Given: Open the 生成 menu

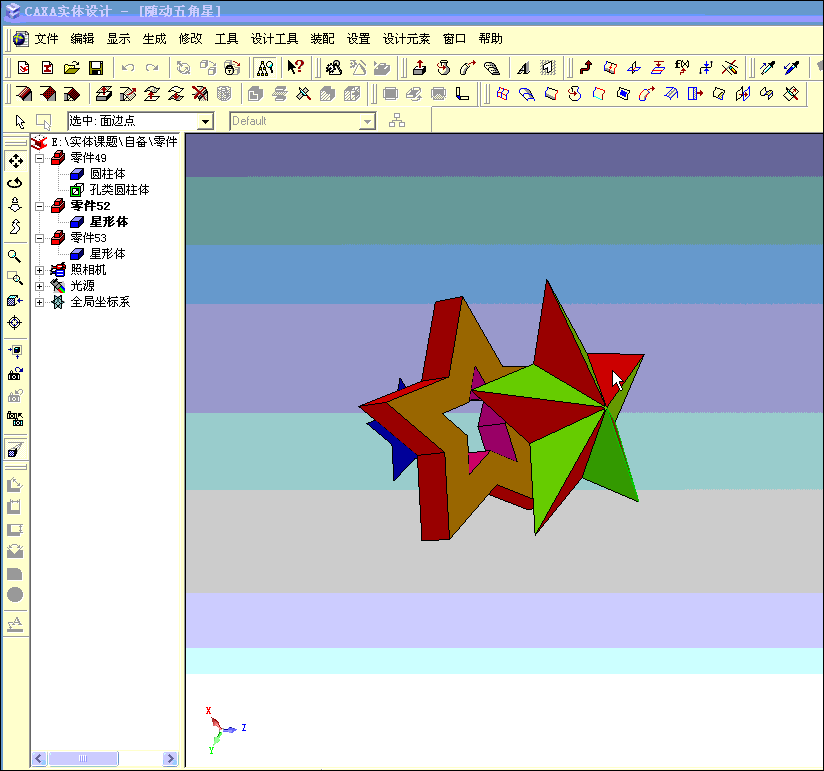Looking at the screenshot, I should pyautogui.click(x=154, y=39).
